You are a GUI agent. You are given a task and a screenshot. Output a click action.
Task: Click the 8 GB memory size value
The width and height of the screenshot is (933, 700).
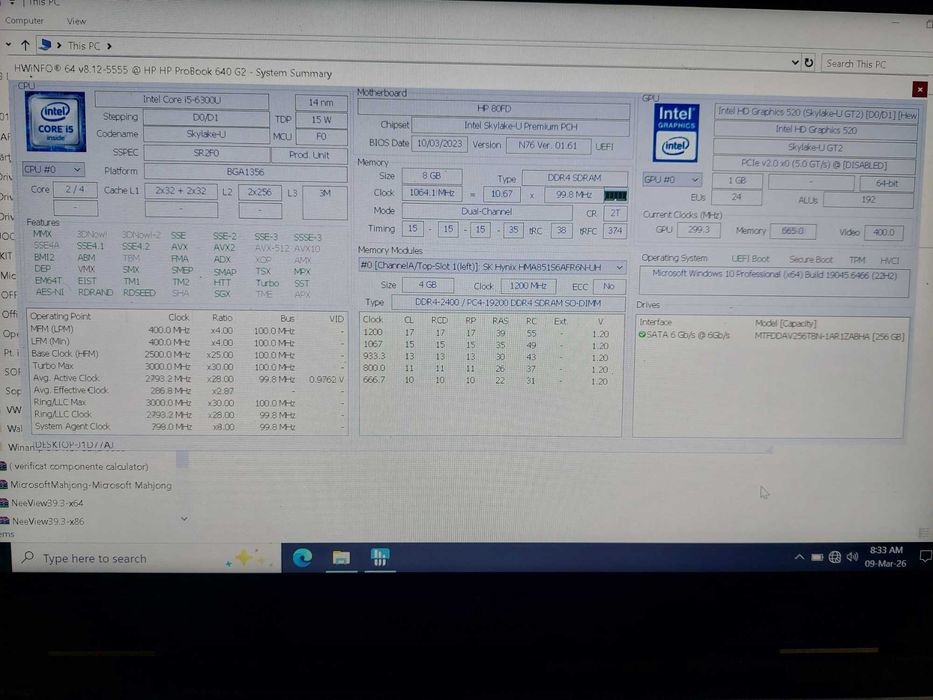[x=431, y=176]
